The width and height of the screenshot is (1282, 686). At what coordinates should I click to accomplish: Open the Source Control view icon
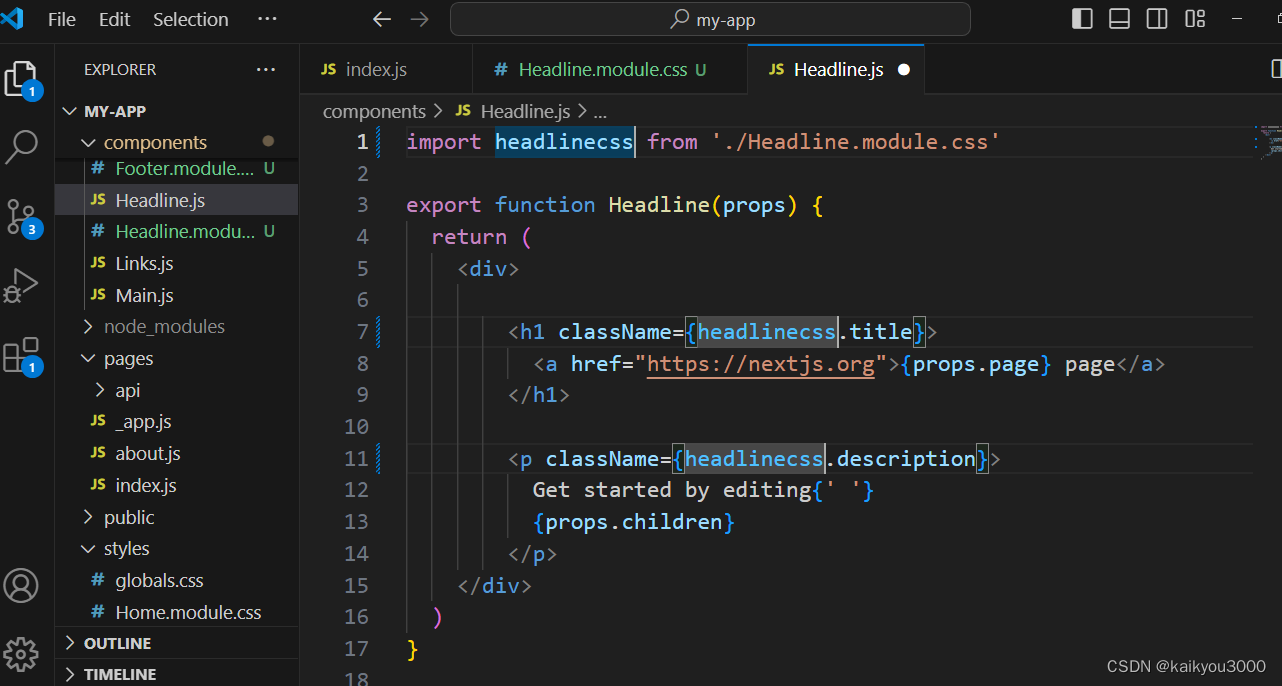(x=22, y=216)
